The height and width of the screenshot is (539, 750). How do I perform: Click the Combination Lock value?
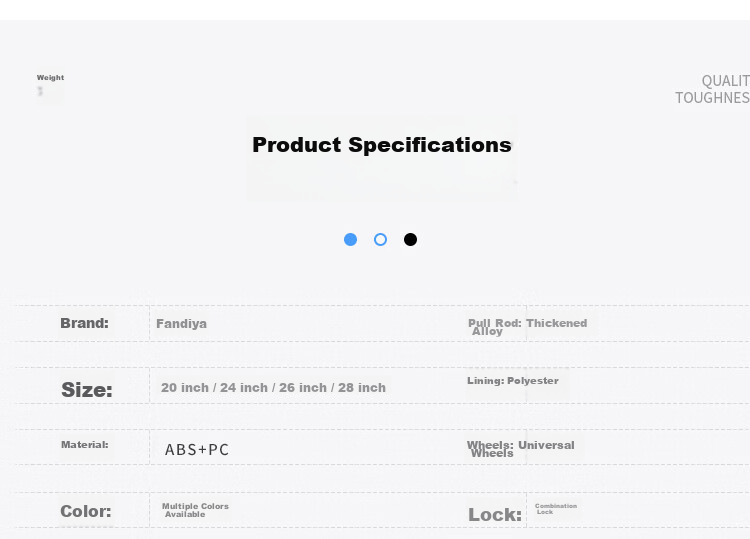tap(556, 509)
